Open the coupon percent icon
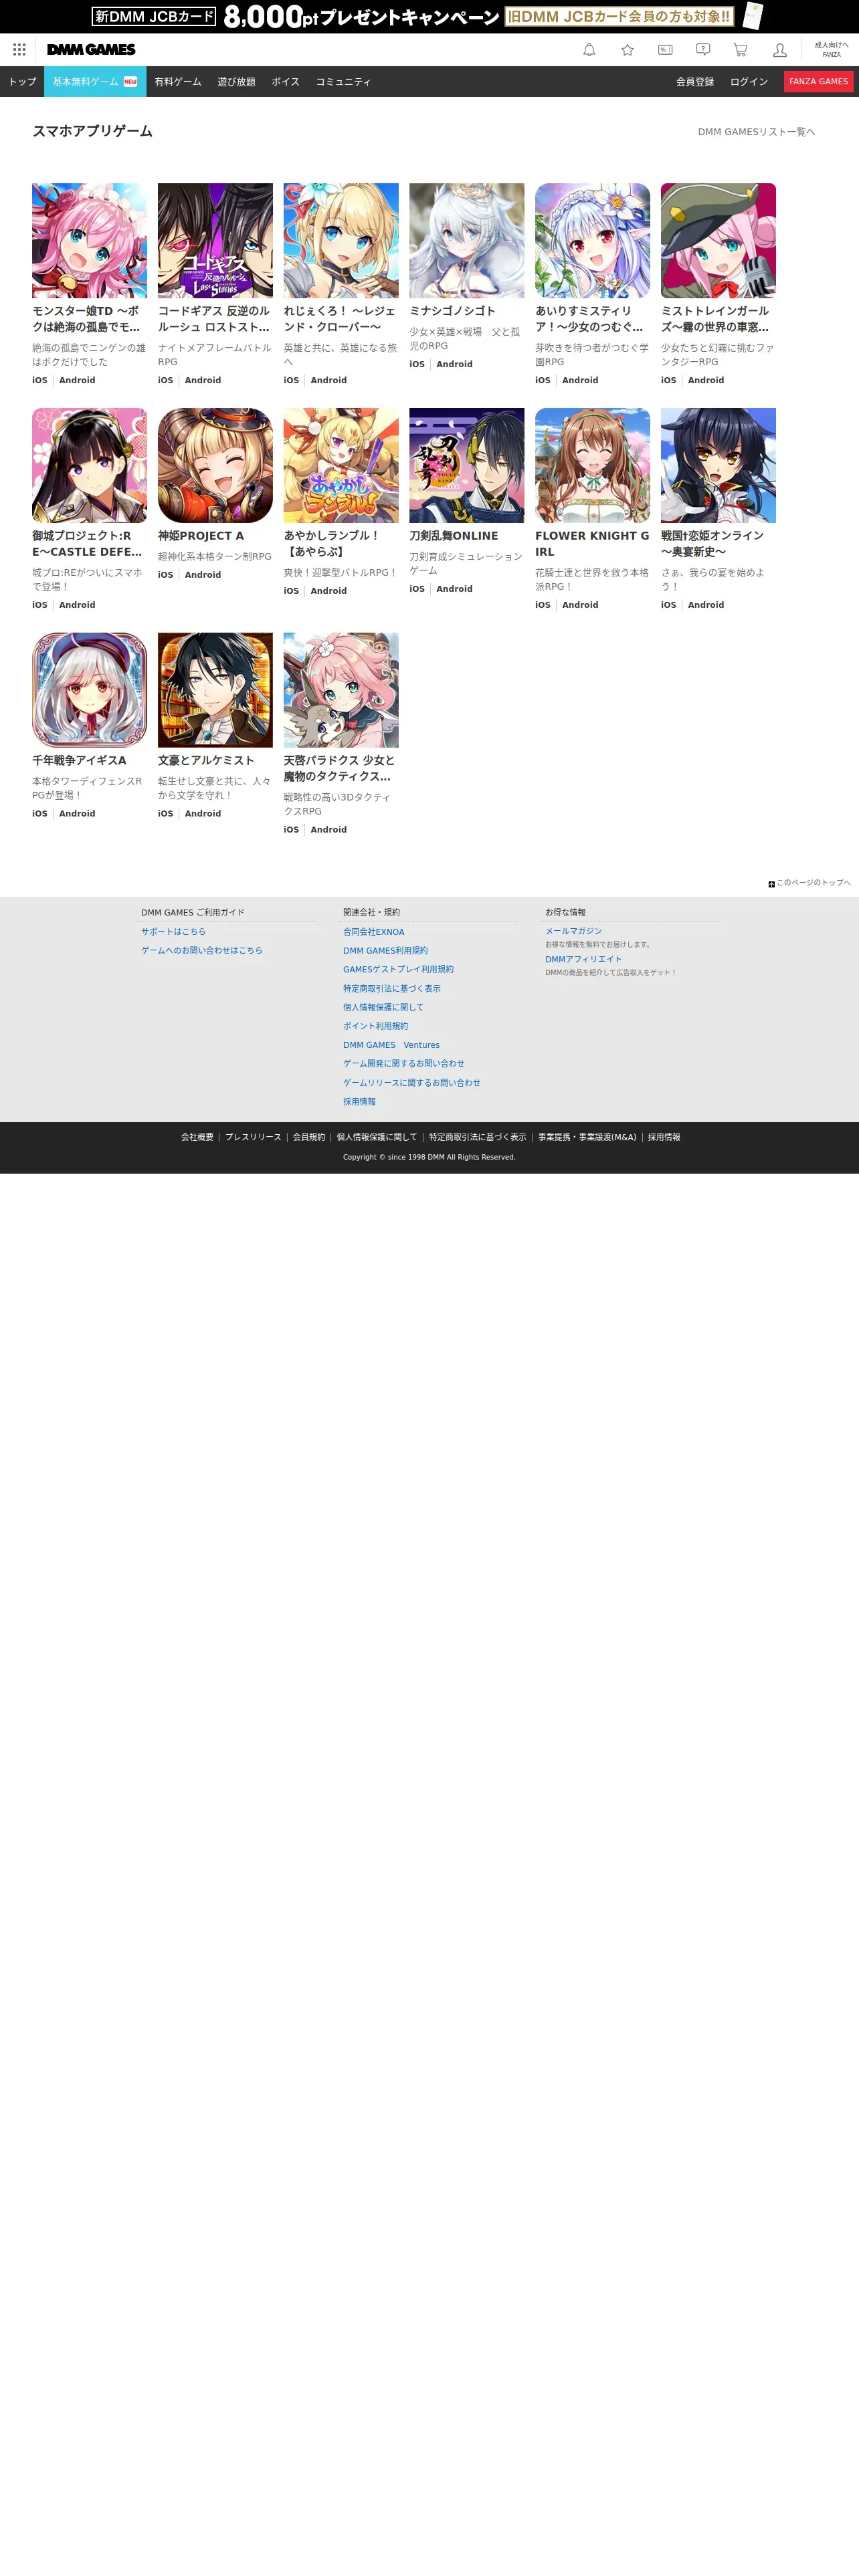859x2576 pixels. tap(665, 49)
